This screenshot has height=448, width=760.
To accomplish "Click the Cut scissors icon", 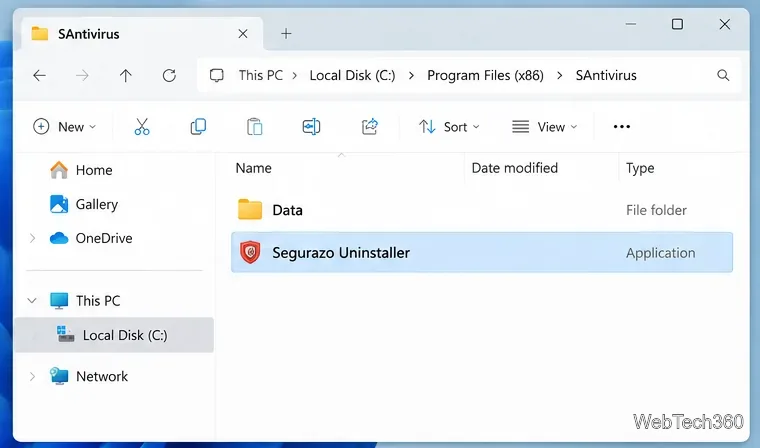I will click(142, 127).
